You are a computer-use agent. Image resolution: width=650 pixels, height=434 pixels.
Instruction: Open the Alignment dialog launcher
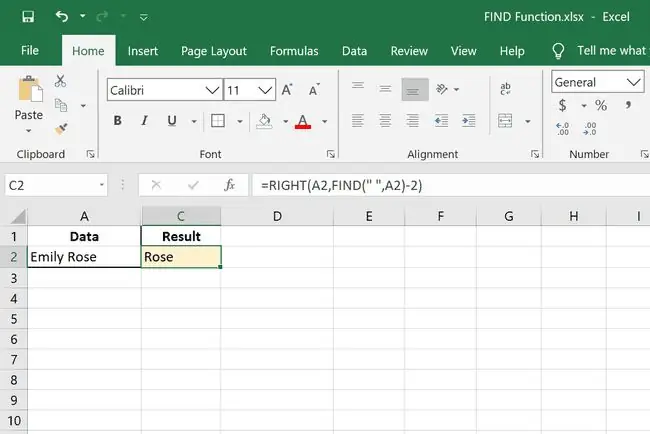pyautogui.click(x=535, y=154)
